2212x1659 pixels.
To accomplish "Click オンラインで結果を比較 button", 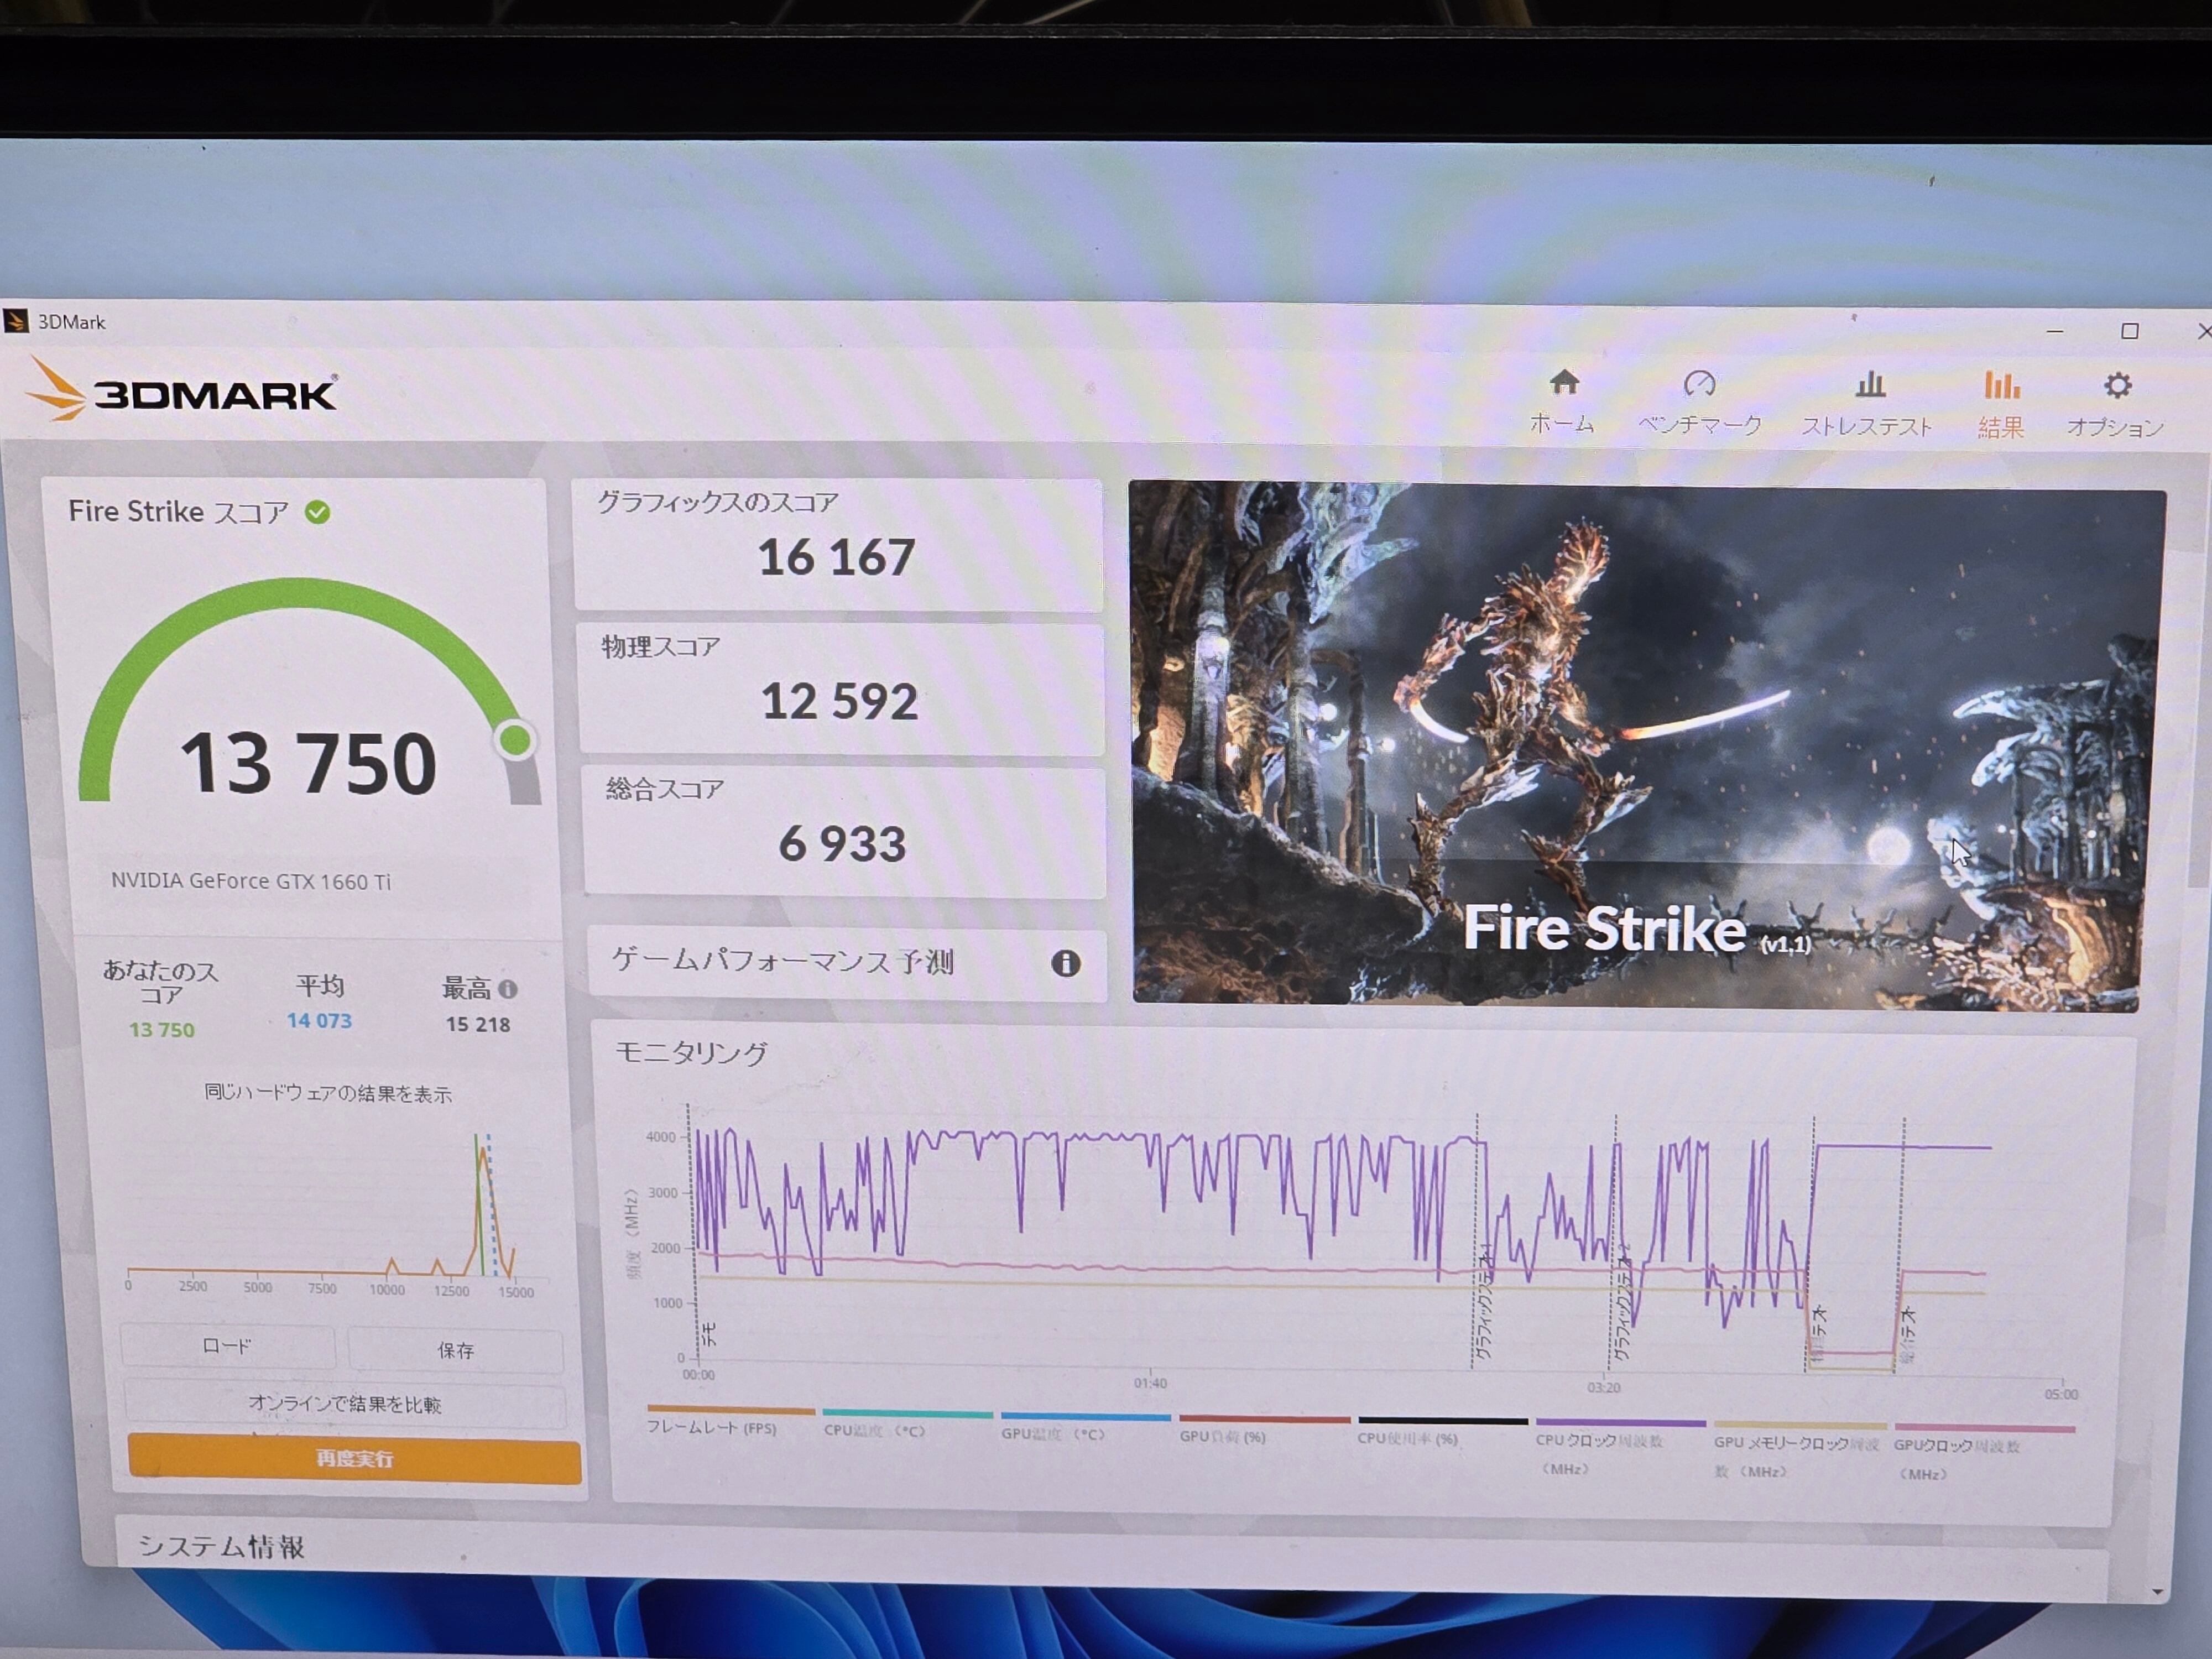I will [x=345, y=1404].
